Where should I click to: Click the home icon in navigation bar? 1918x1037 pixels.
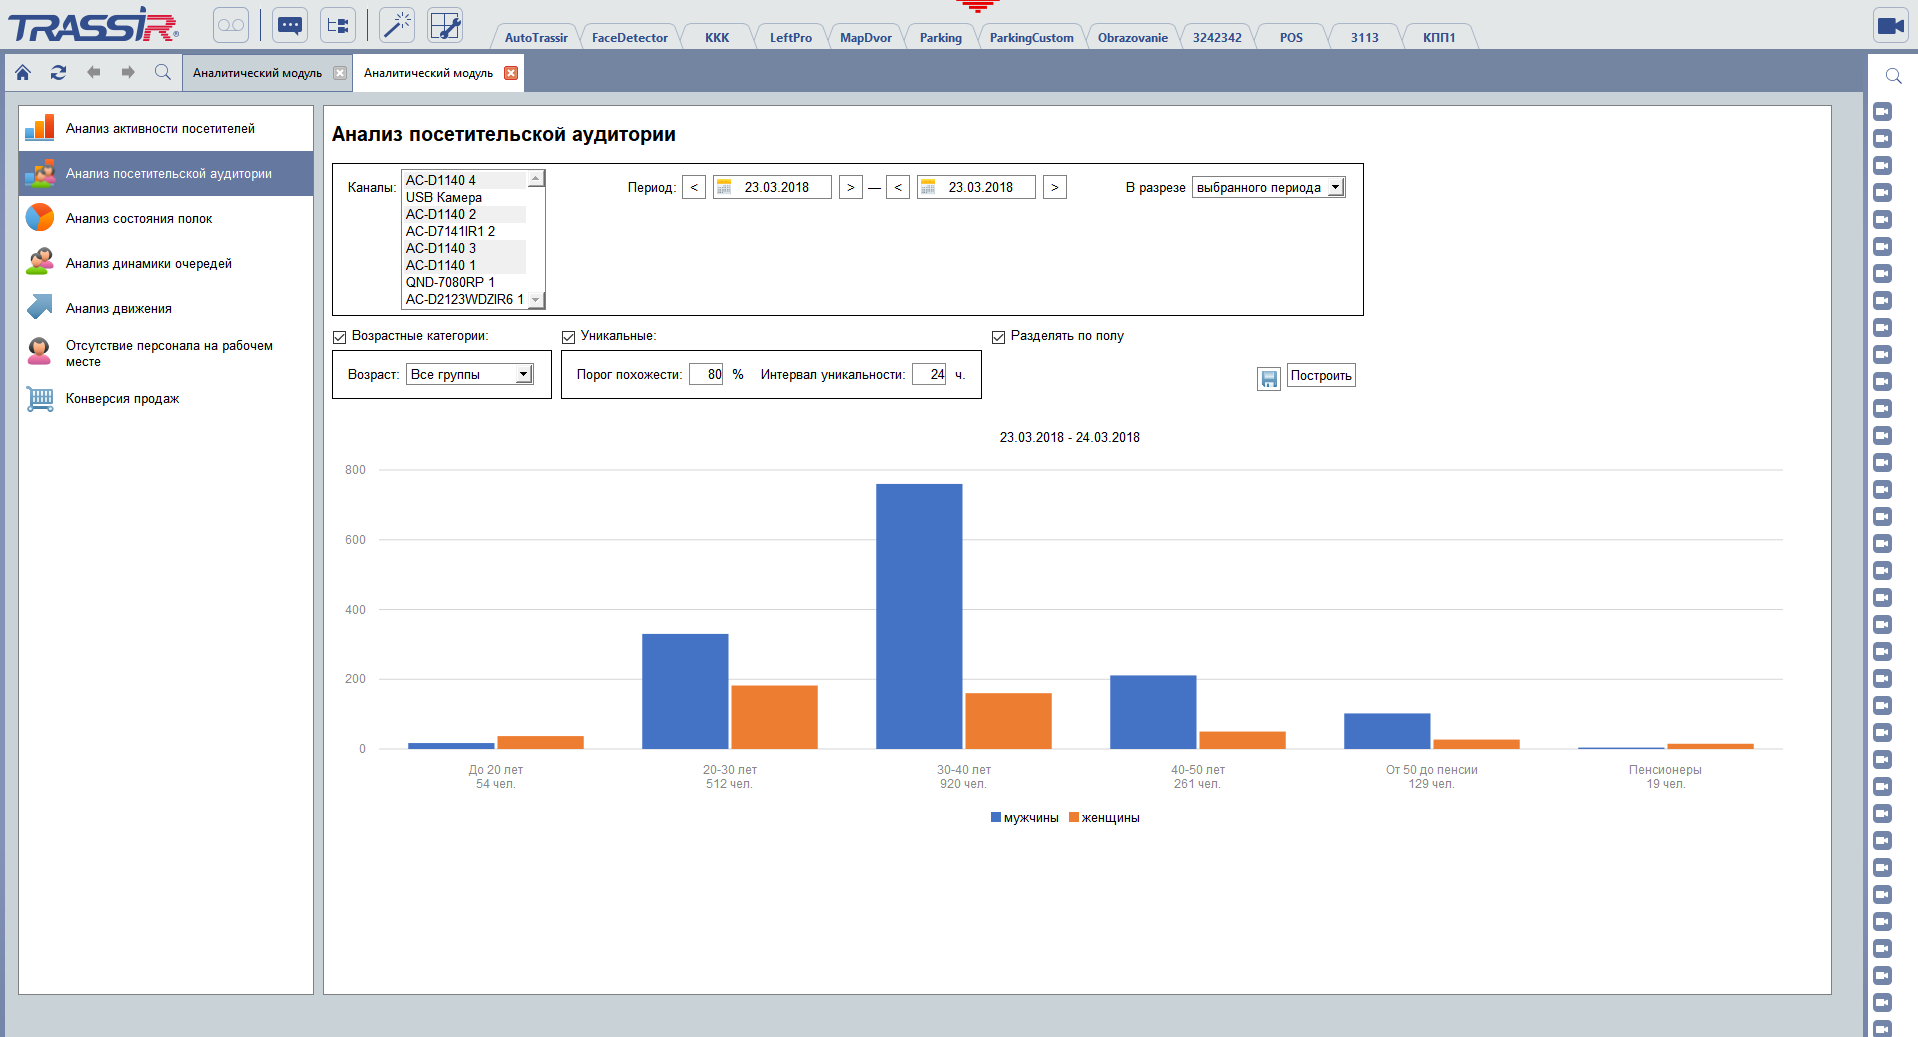tap(22, 72)
